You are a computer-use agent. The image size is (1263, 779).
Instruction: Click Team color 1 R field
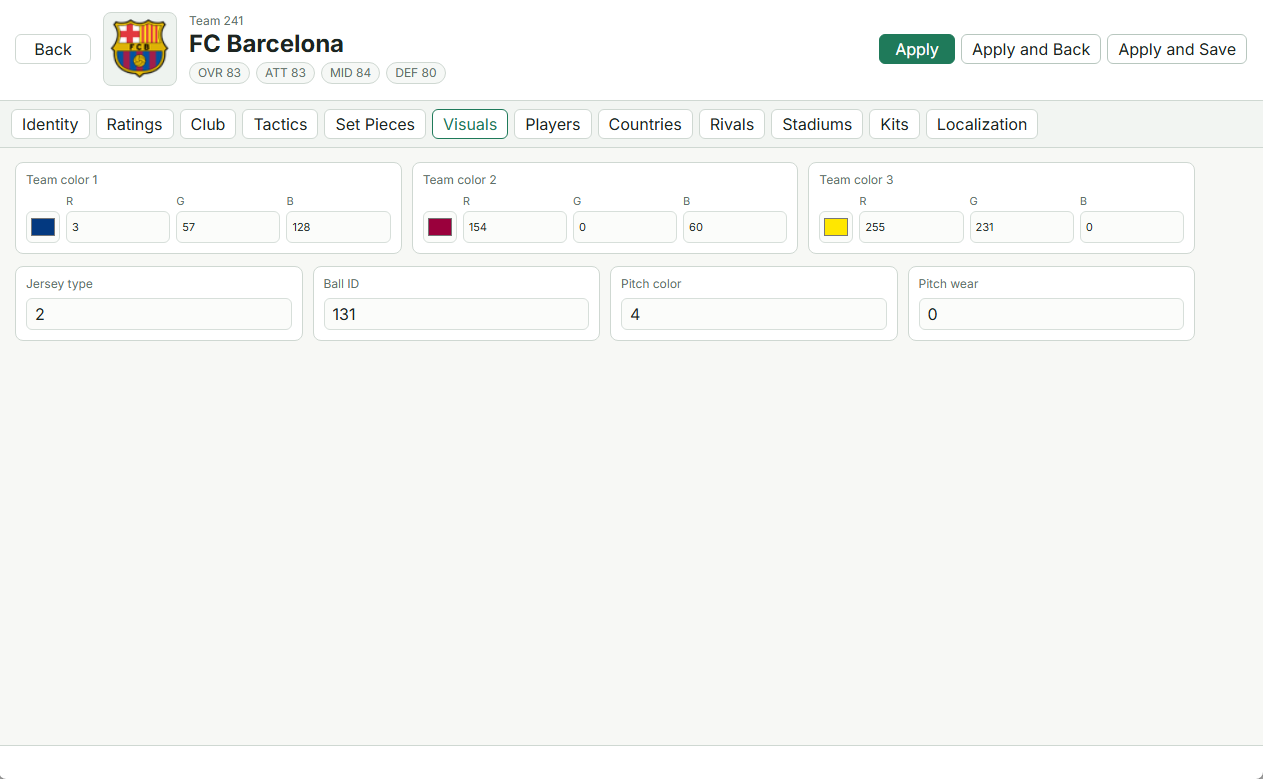tap(118, 227)
